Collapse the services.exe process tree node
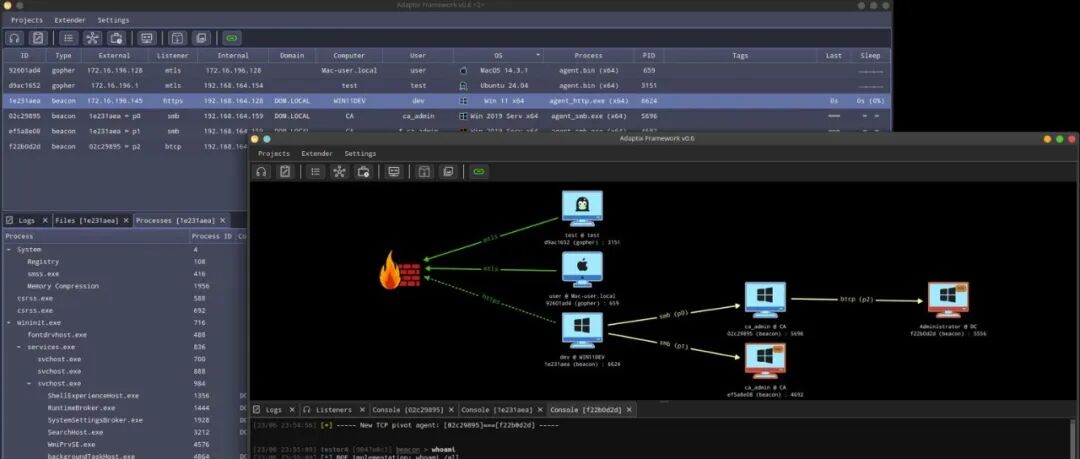Viewport: 1080px width, 459px height. pyautogui.click(x=19, y=347)
